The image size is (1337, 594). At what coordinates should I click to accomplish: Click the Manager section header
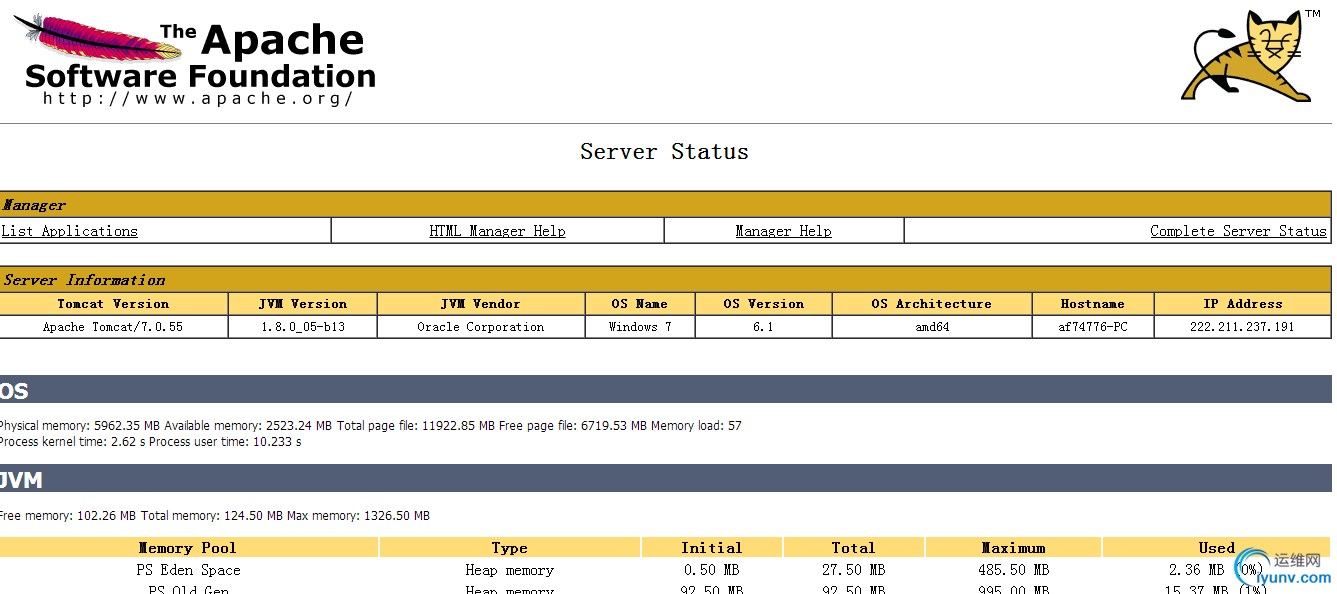tap(665, 205)
